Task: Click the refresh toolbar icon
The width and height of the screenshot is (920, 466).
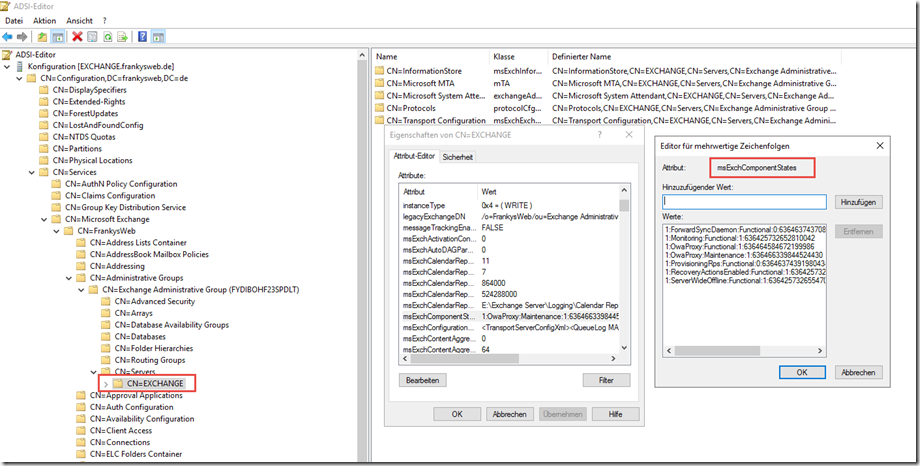Action: pyautogui.click(x=106, y=36)
